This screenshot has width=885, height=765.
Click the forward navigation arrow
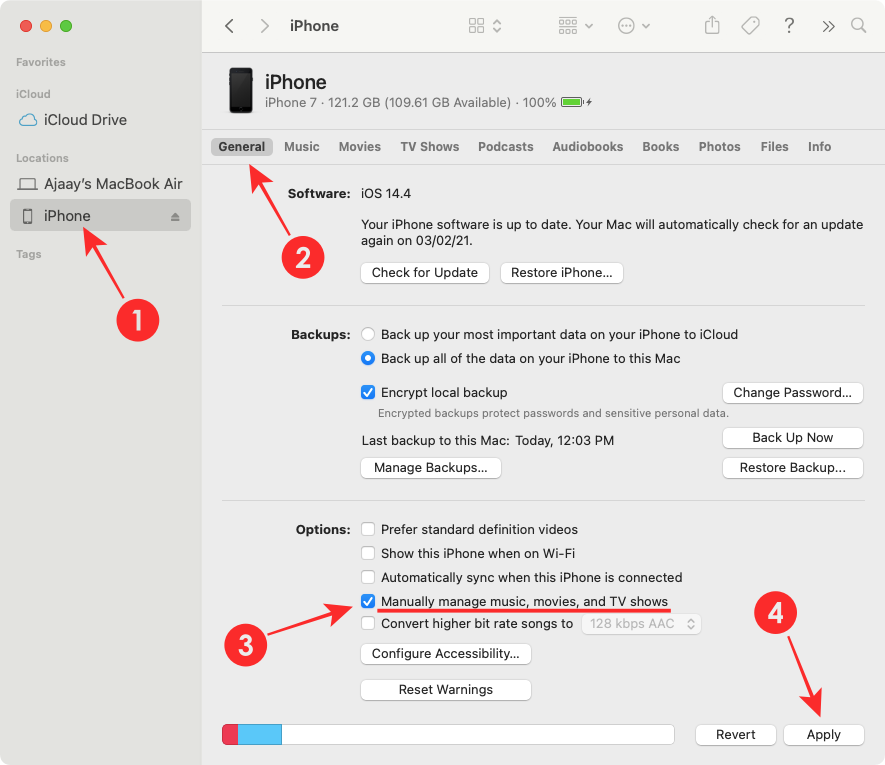click(264, 26)
